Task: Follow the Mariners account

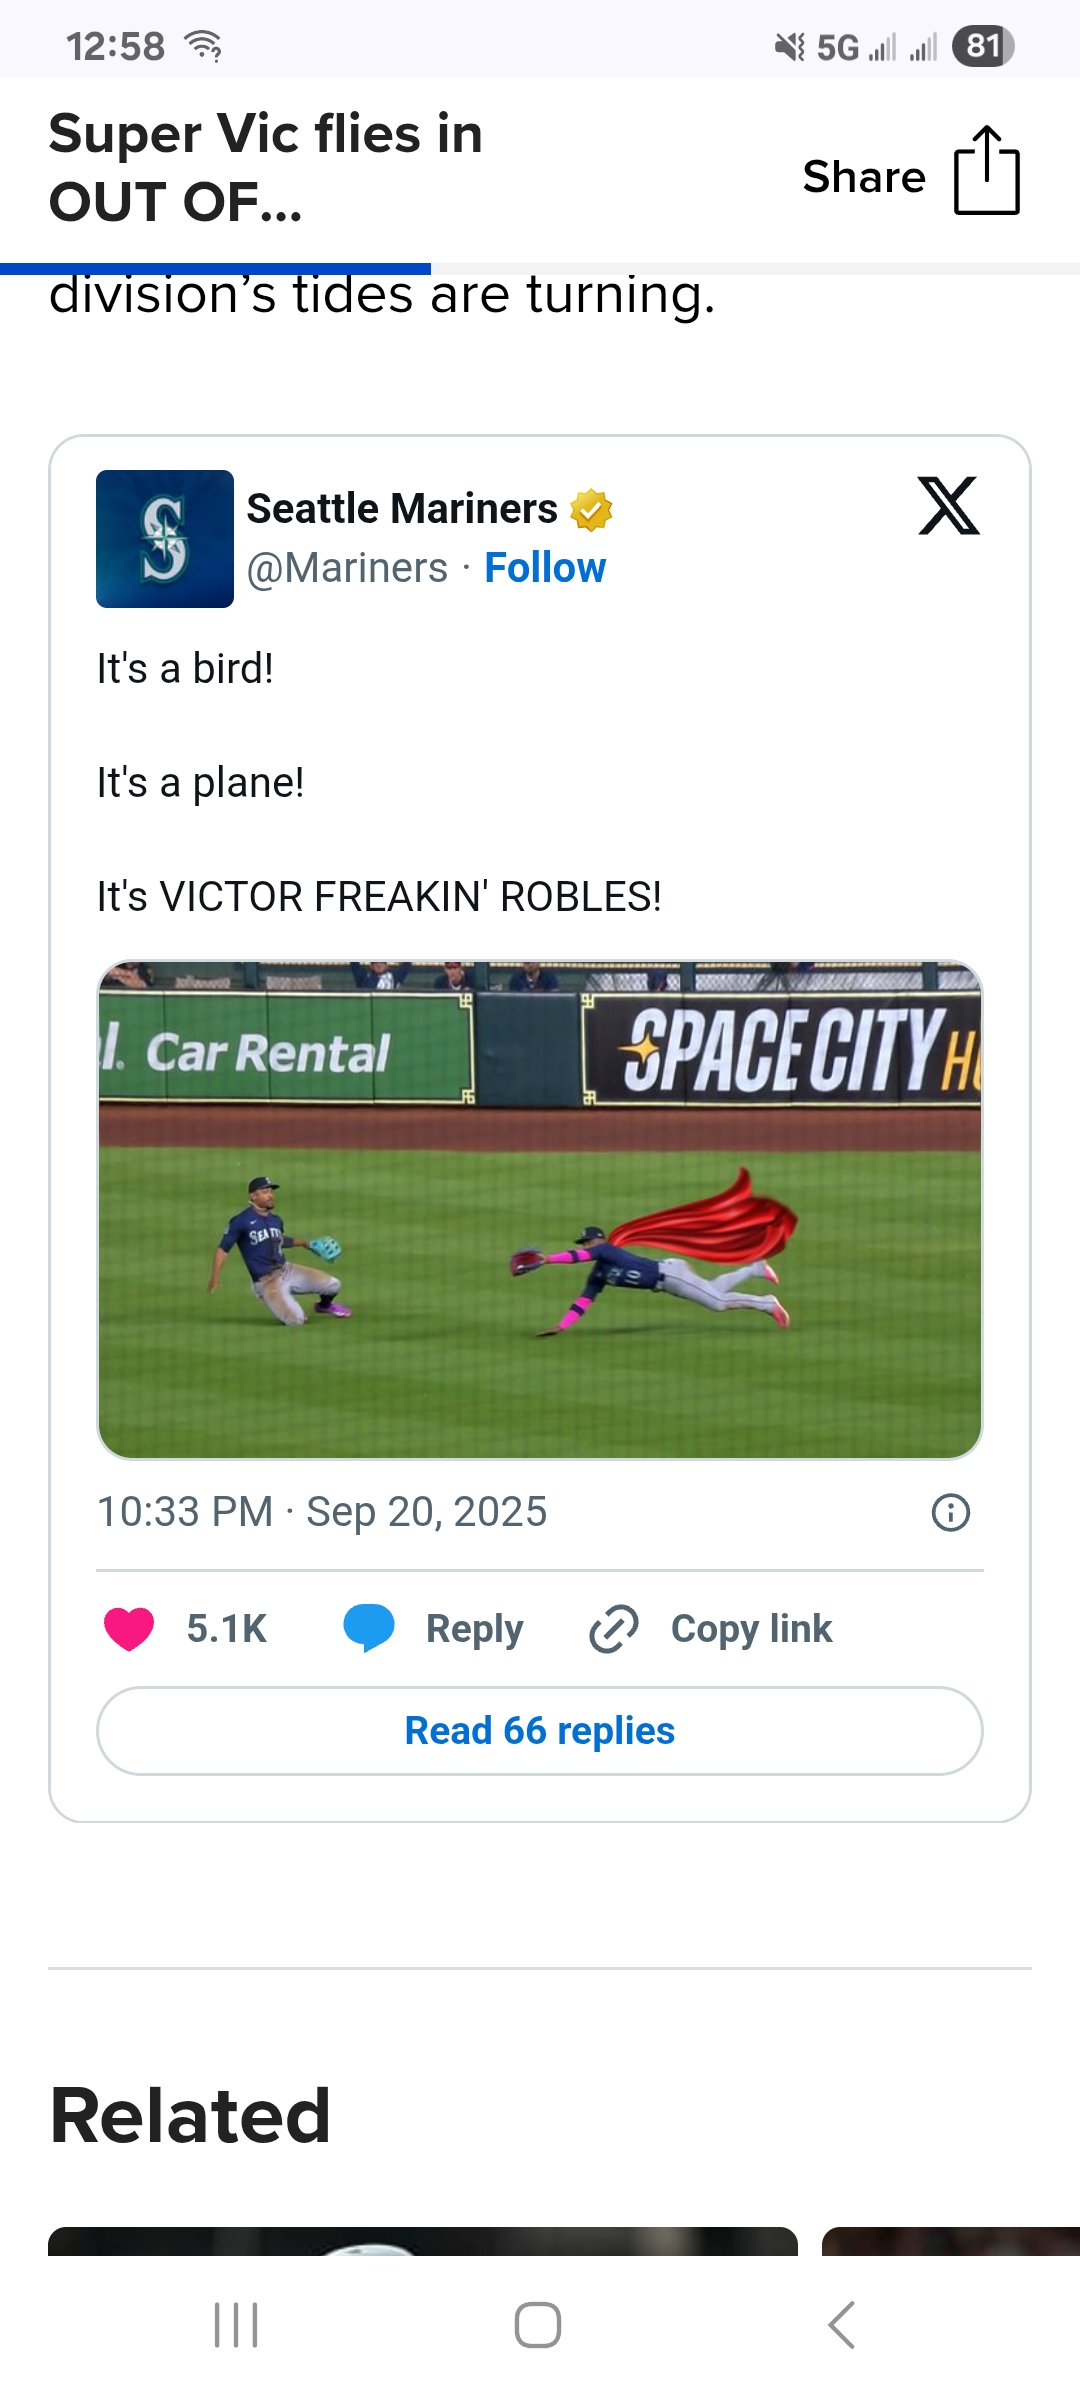Action: [x=545, y=568]
